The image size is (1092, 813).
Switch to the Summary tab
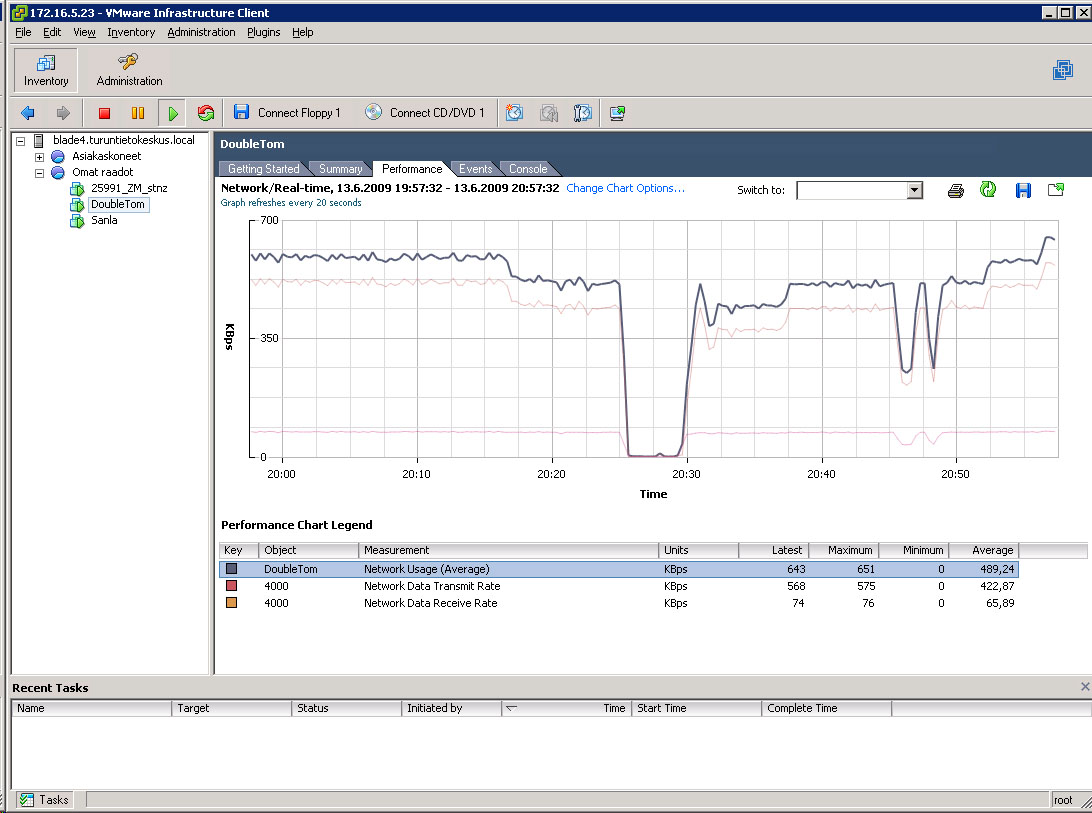coord(340,169)
